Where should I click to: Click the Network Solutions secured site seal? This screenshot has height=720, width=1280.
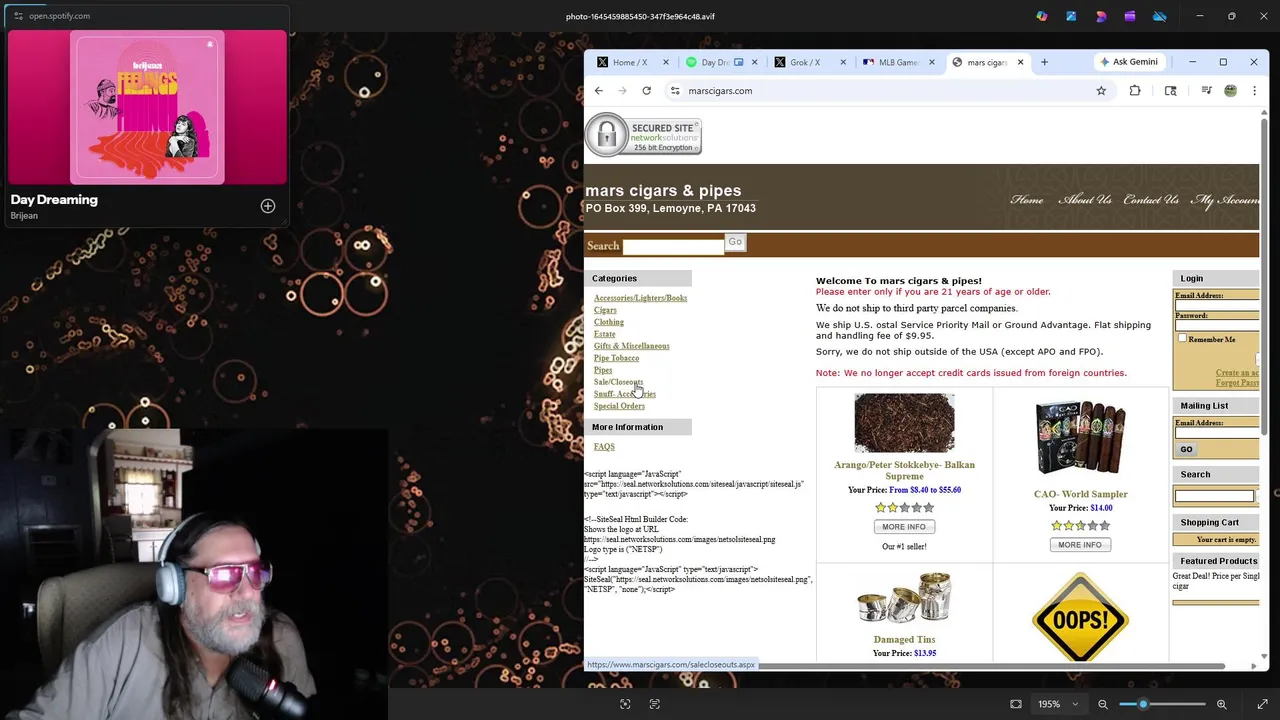643,136
